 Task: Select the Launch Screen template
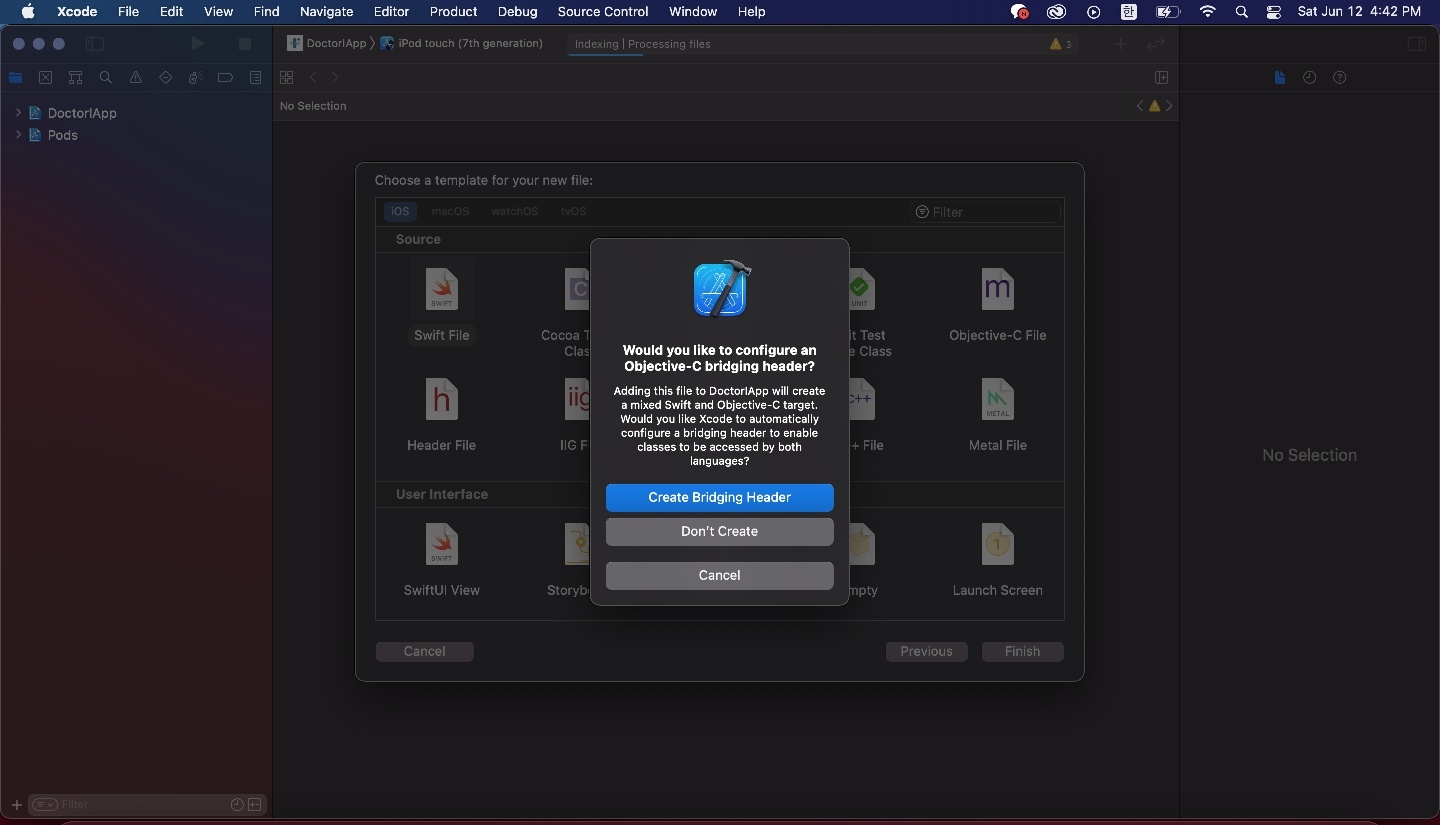(x=998, y=561)
